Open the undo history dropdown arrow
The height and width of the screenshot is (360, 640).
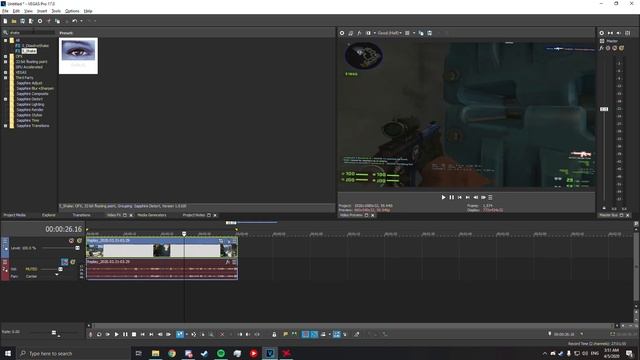pyautogui.click(x=81, y=21)
